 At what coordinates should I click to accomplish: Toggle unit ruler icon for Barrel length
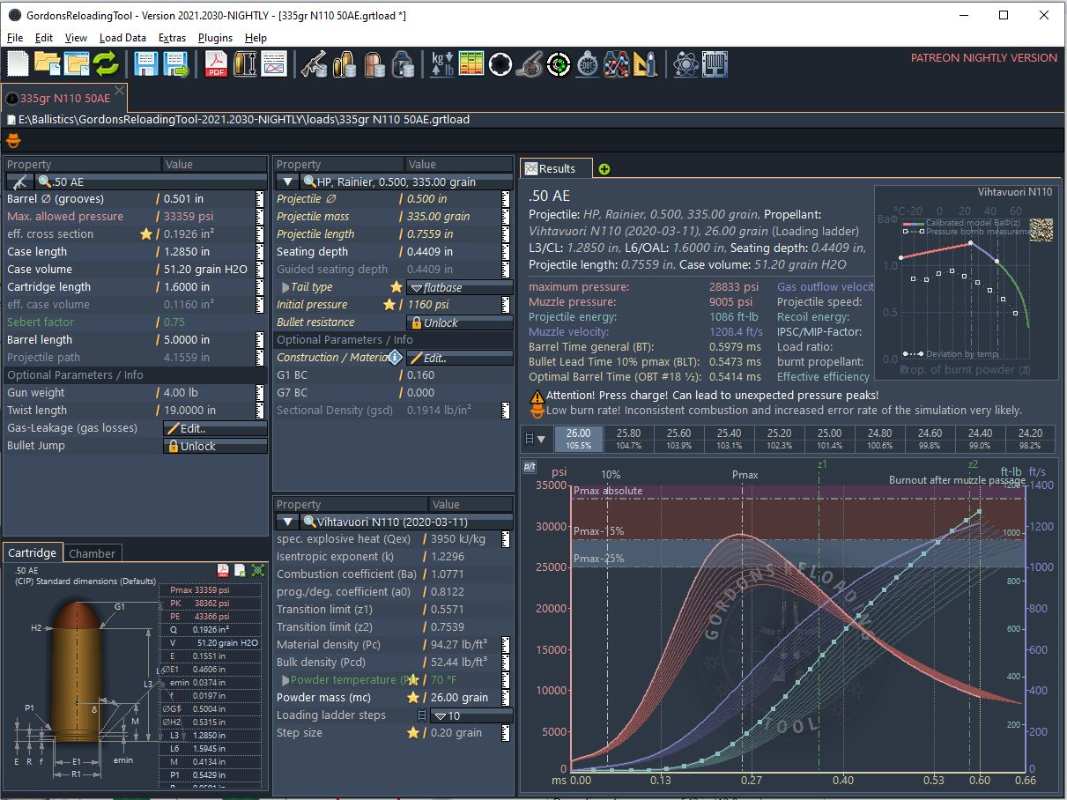(x=259, y=339)
